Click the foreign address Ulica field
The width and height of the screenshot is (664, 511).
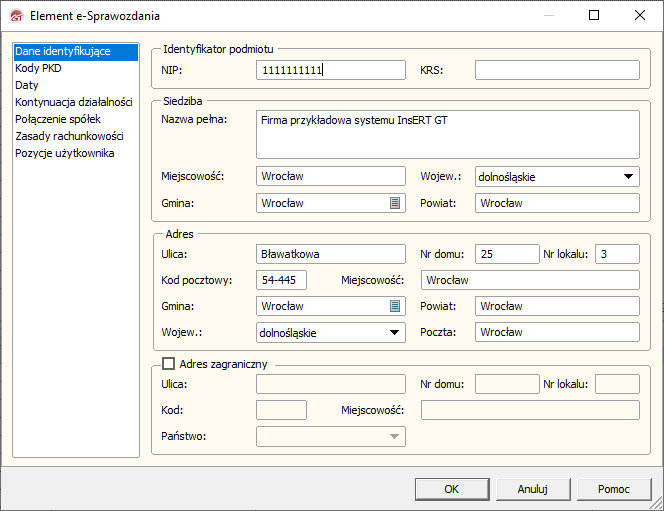pyautogui.click(x=331, y=384)
